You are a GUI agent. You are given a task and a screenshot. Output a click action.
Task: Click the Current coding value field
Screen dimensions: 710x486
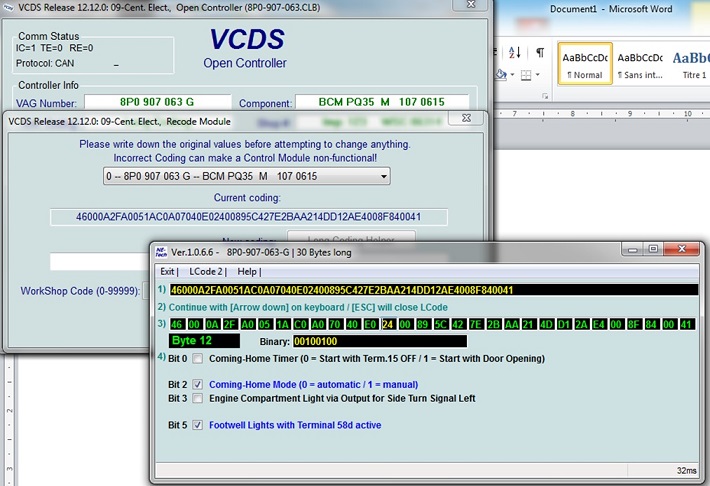click(249, 217)
